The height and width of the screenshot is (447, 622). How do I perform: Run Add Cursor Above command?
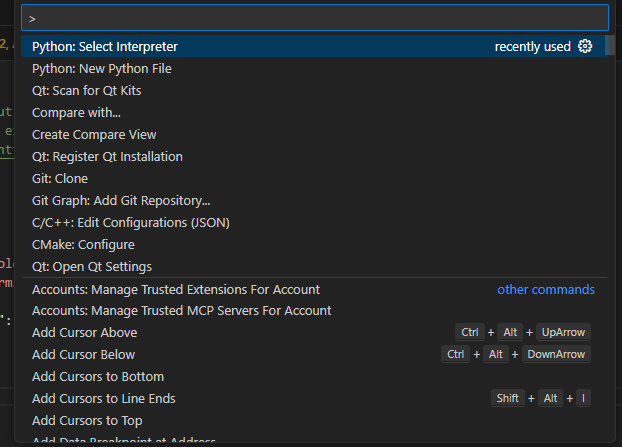click(x=315, y=332)
